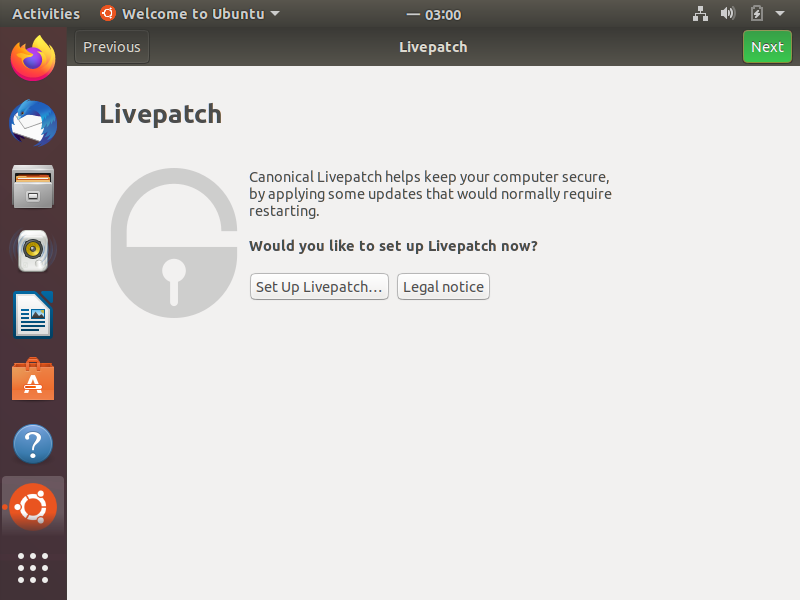Continue with the green Next button
800x600 pixels.
pos(767,47)
